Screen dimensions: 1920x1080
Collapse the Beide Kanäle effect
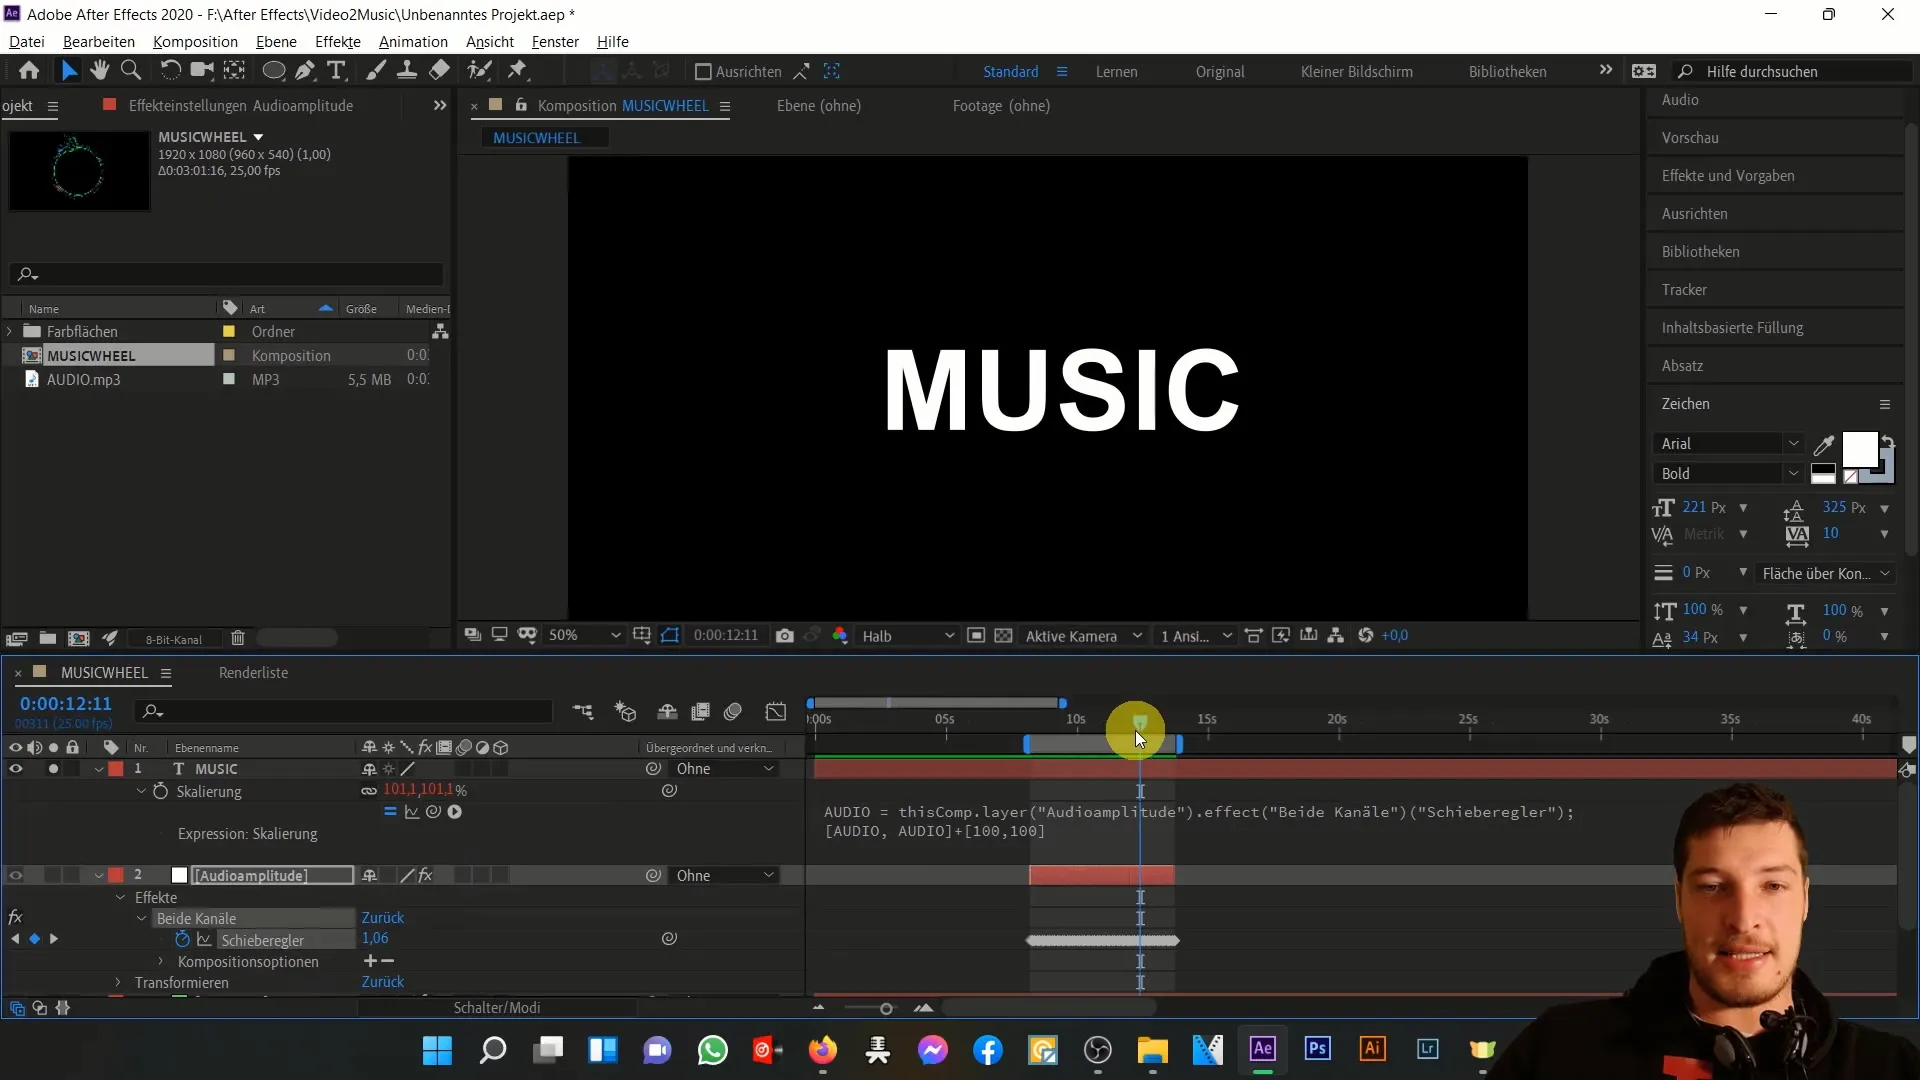(141, 919)
